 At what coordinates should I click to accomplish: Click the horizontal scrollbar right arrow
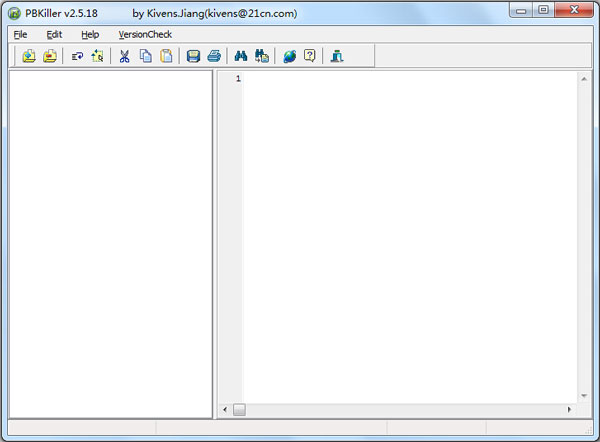click(569, 409)
